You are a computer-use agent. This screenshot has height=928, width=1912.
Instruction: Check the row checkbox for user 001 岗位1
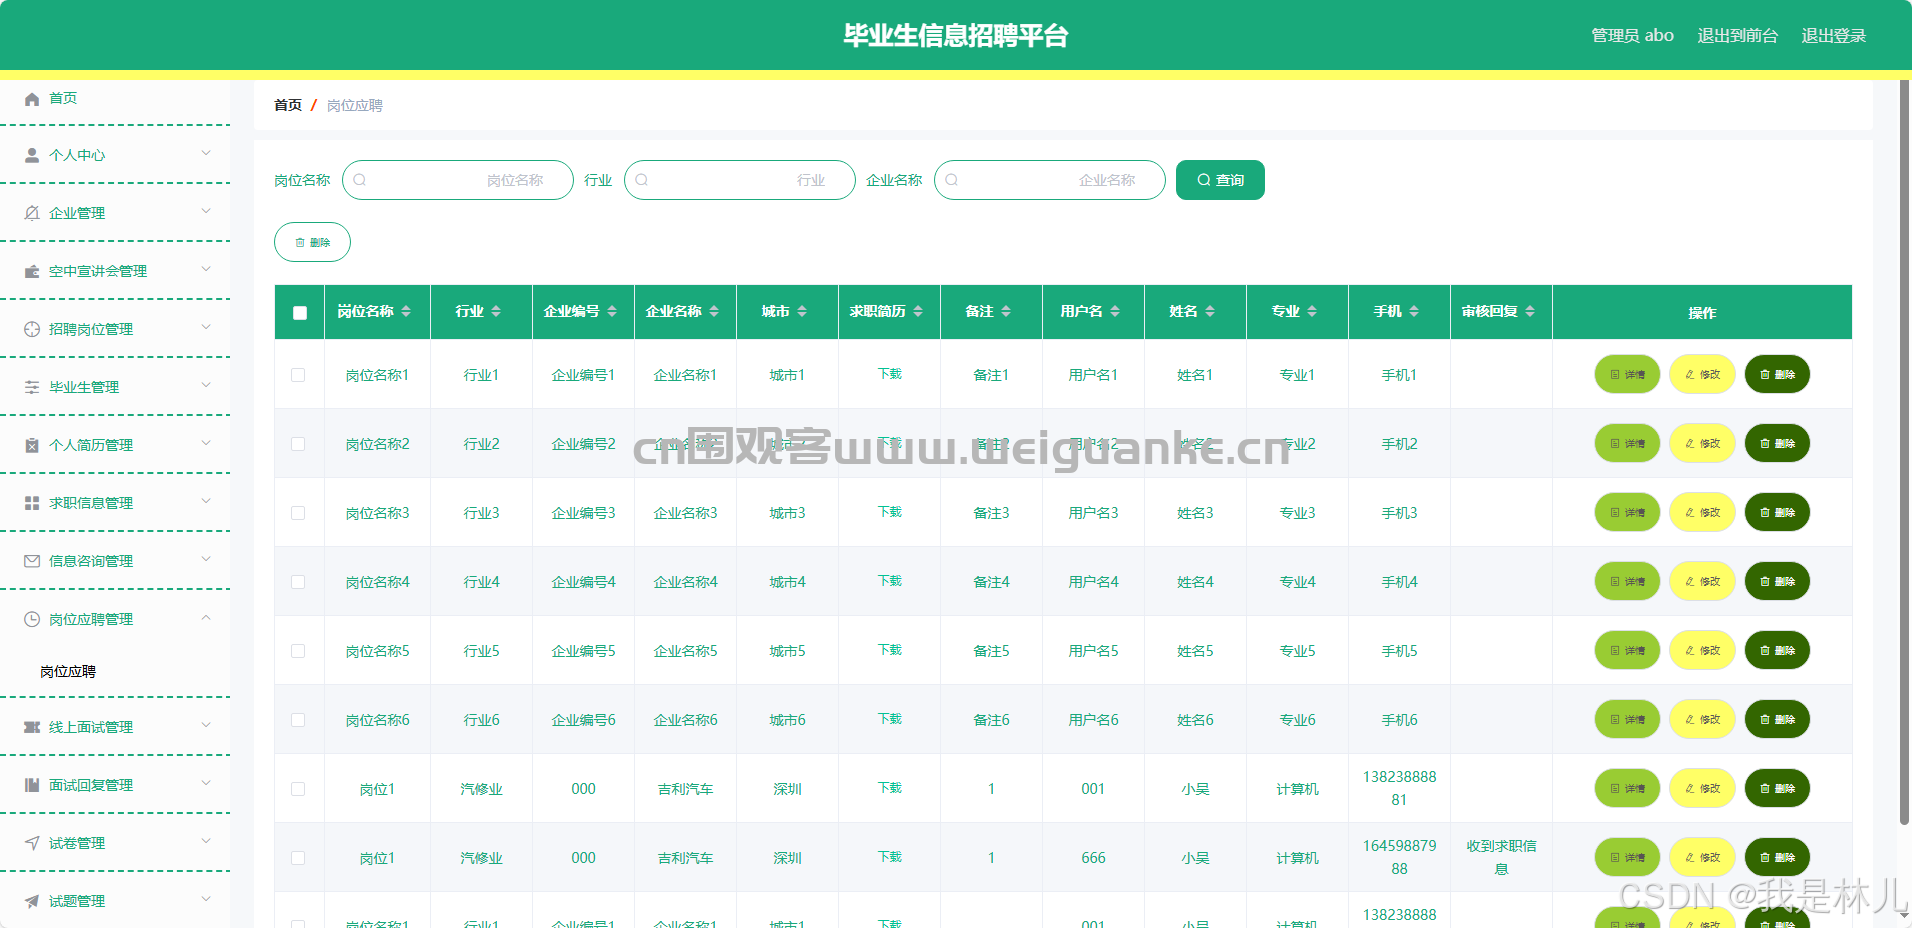298,789
